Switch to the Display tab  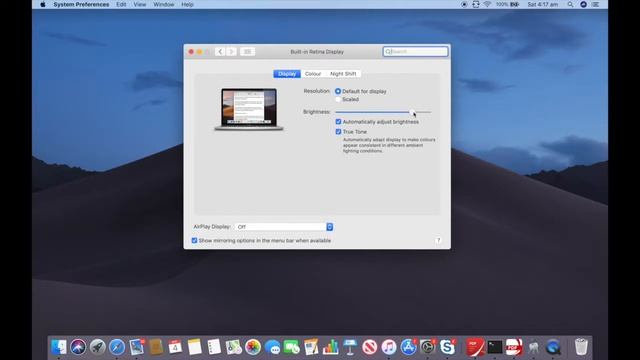pos(287,74)
